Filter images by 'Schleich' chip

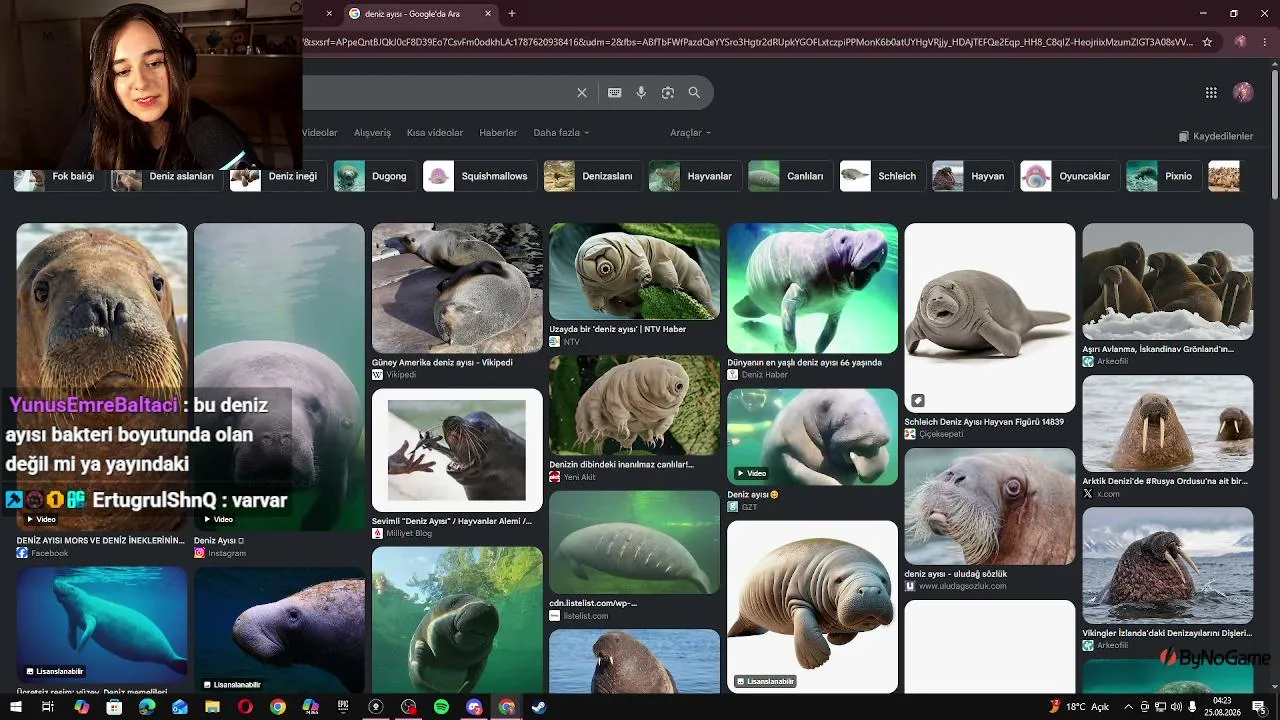883,176
